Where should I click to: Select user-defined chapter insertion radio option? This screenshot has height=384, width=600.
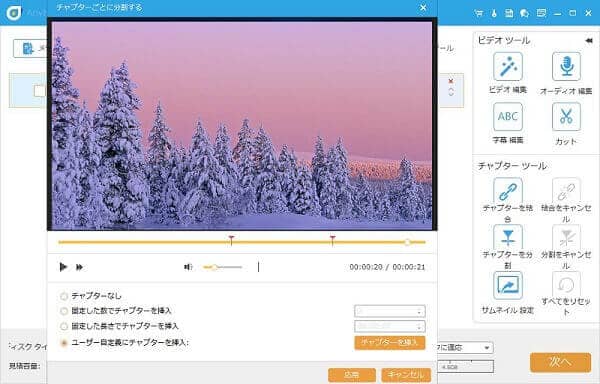tap(64, 343)
